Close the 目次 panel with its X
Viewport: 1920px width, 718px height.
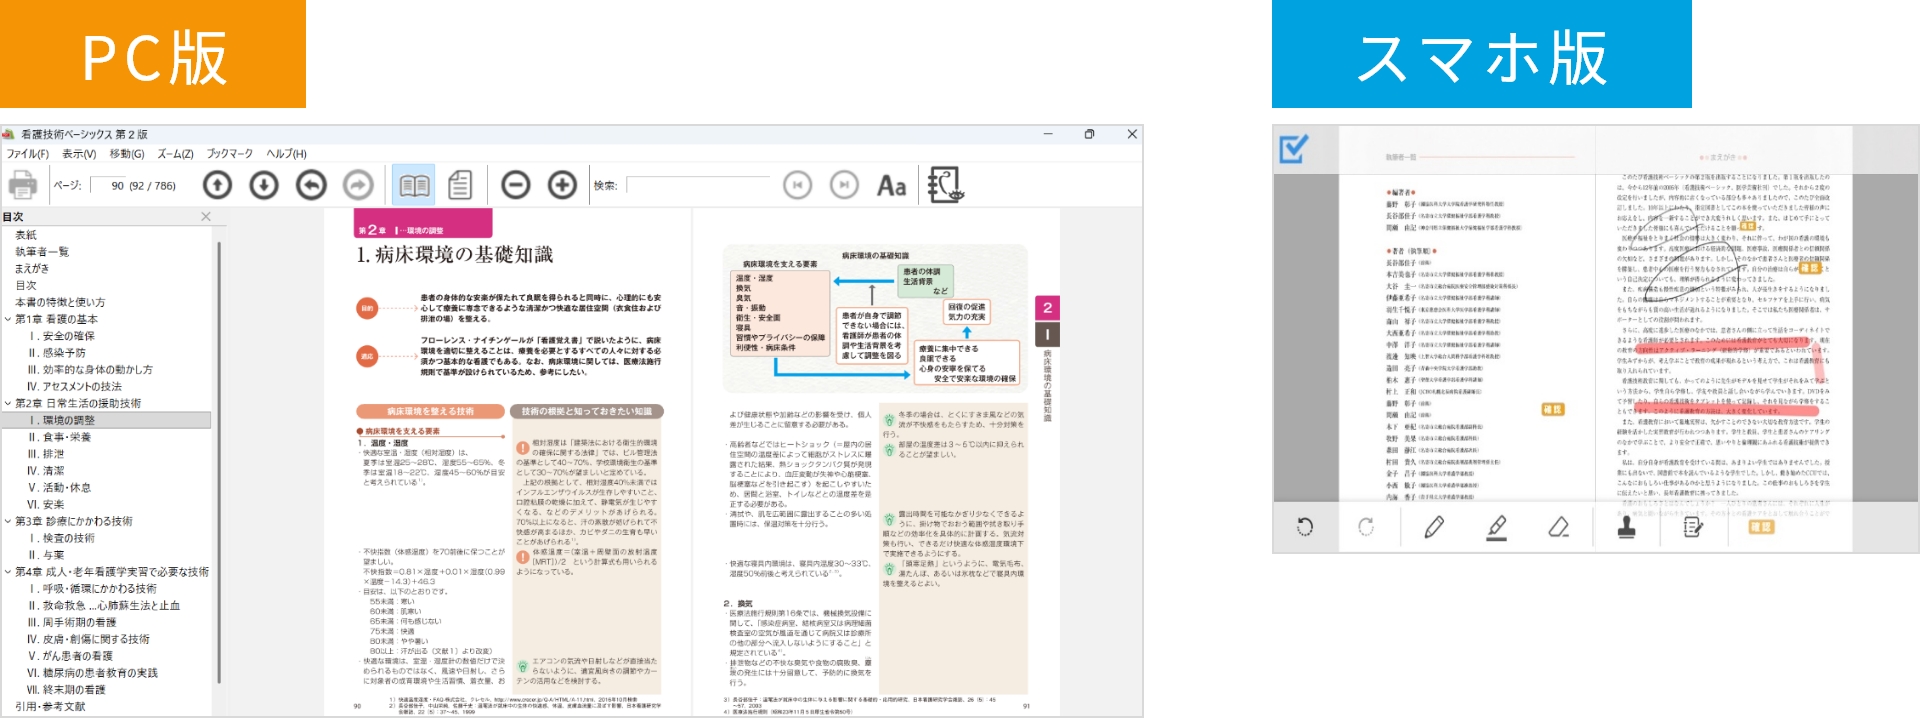point(206,216)
